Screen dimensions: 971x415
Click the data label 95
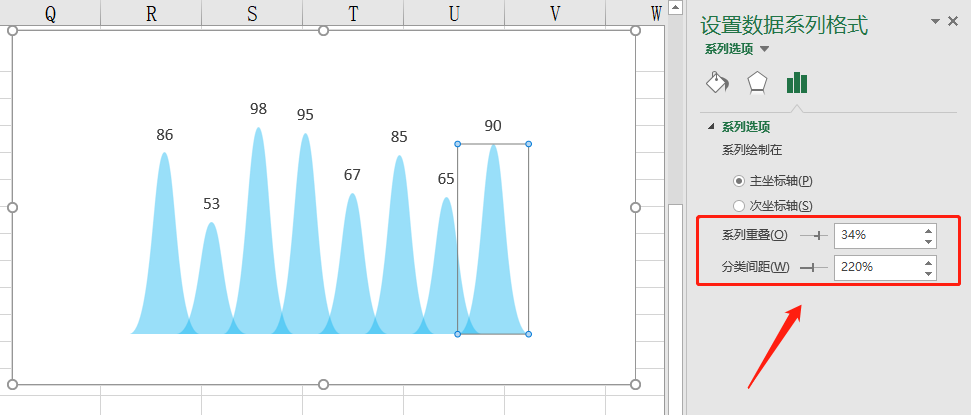[305, 115]
